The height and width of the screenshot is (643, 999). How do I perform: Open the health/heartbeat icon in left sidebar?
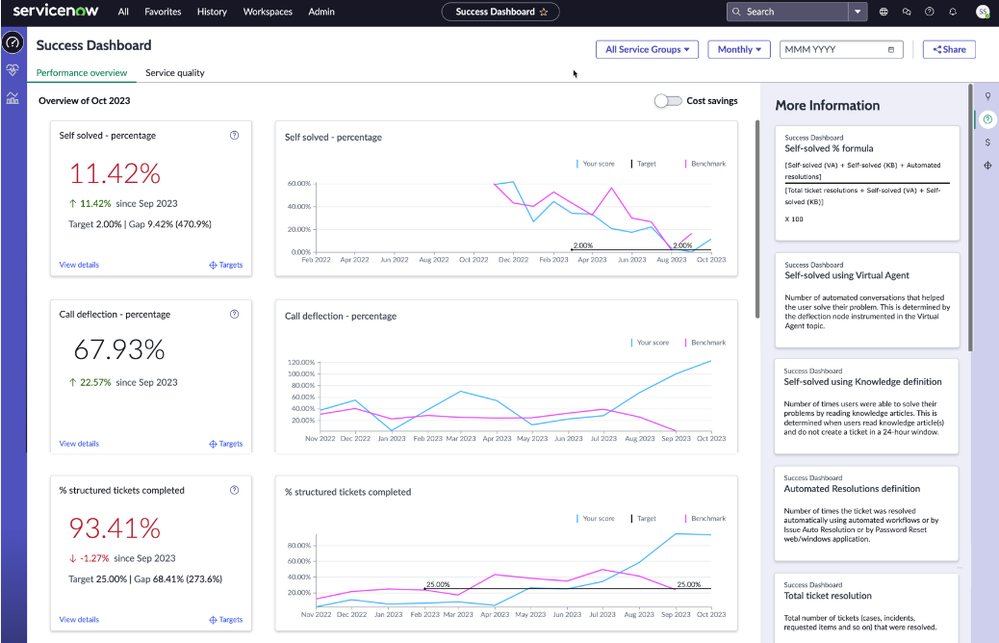pyautogui.click(x=12, y=70)
